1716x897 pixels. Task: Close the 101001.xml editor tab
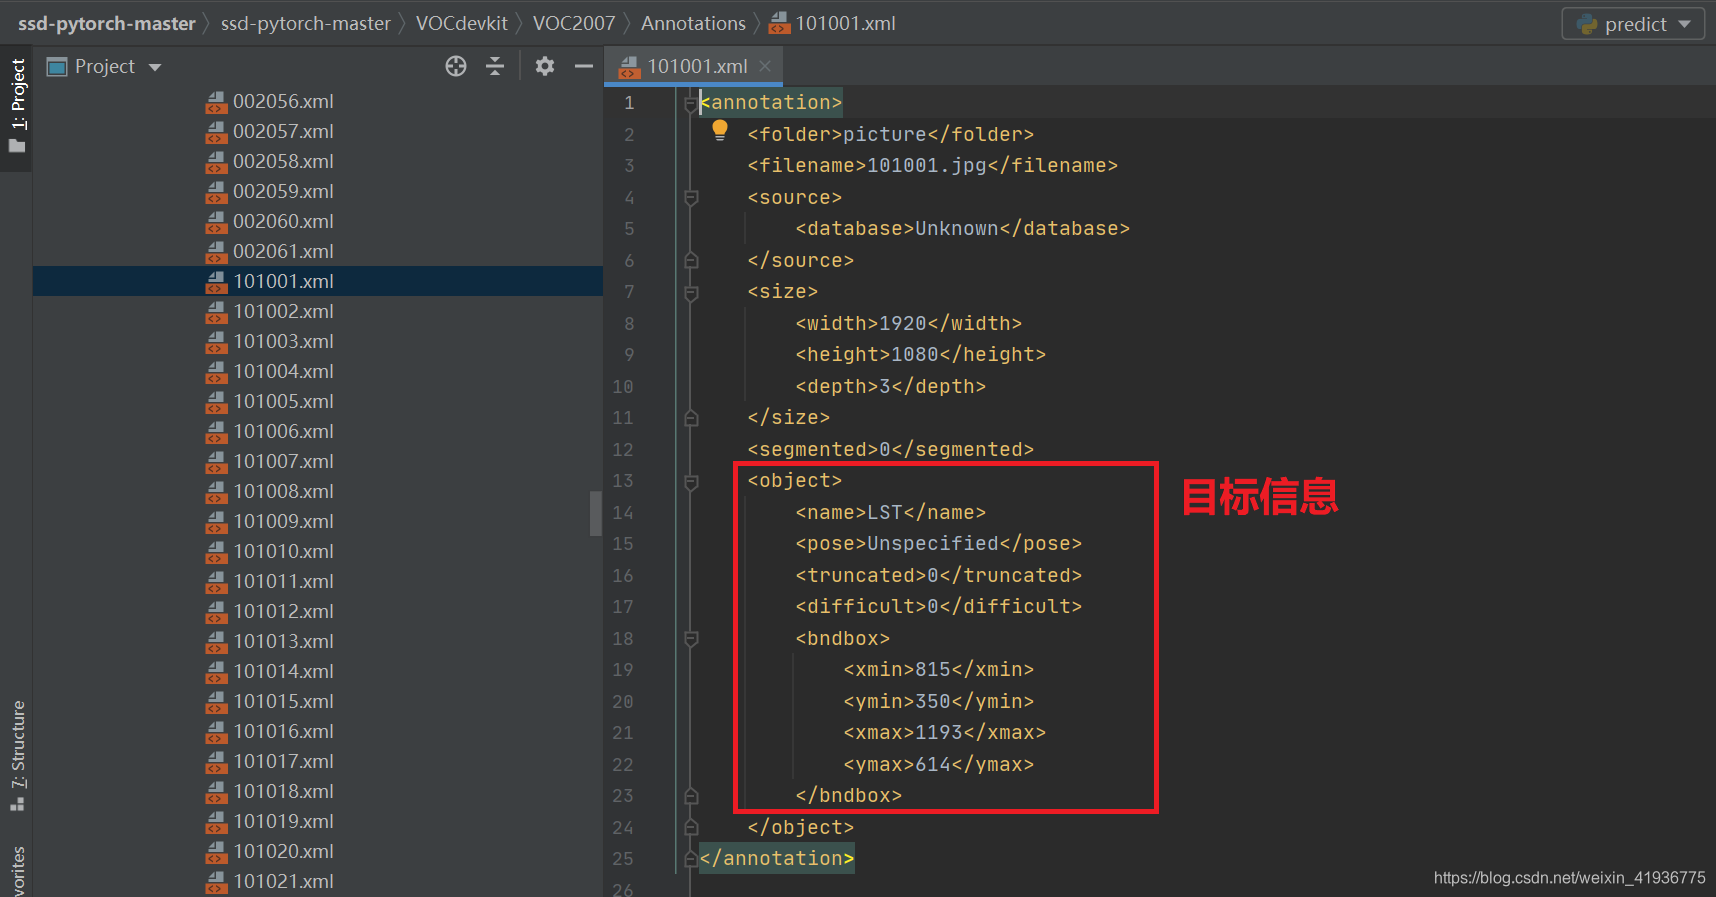(765, 66)
